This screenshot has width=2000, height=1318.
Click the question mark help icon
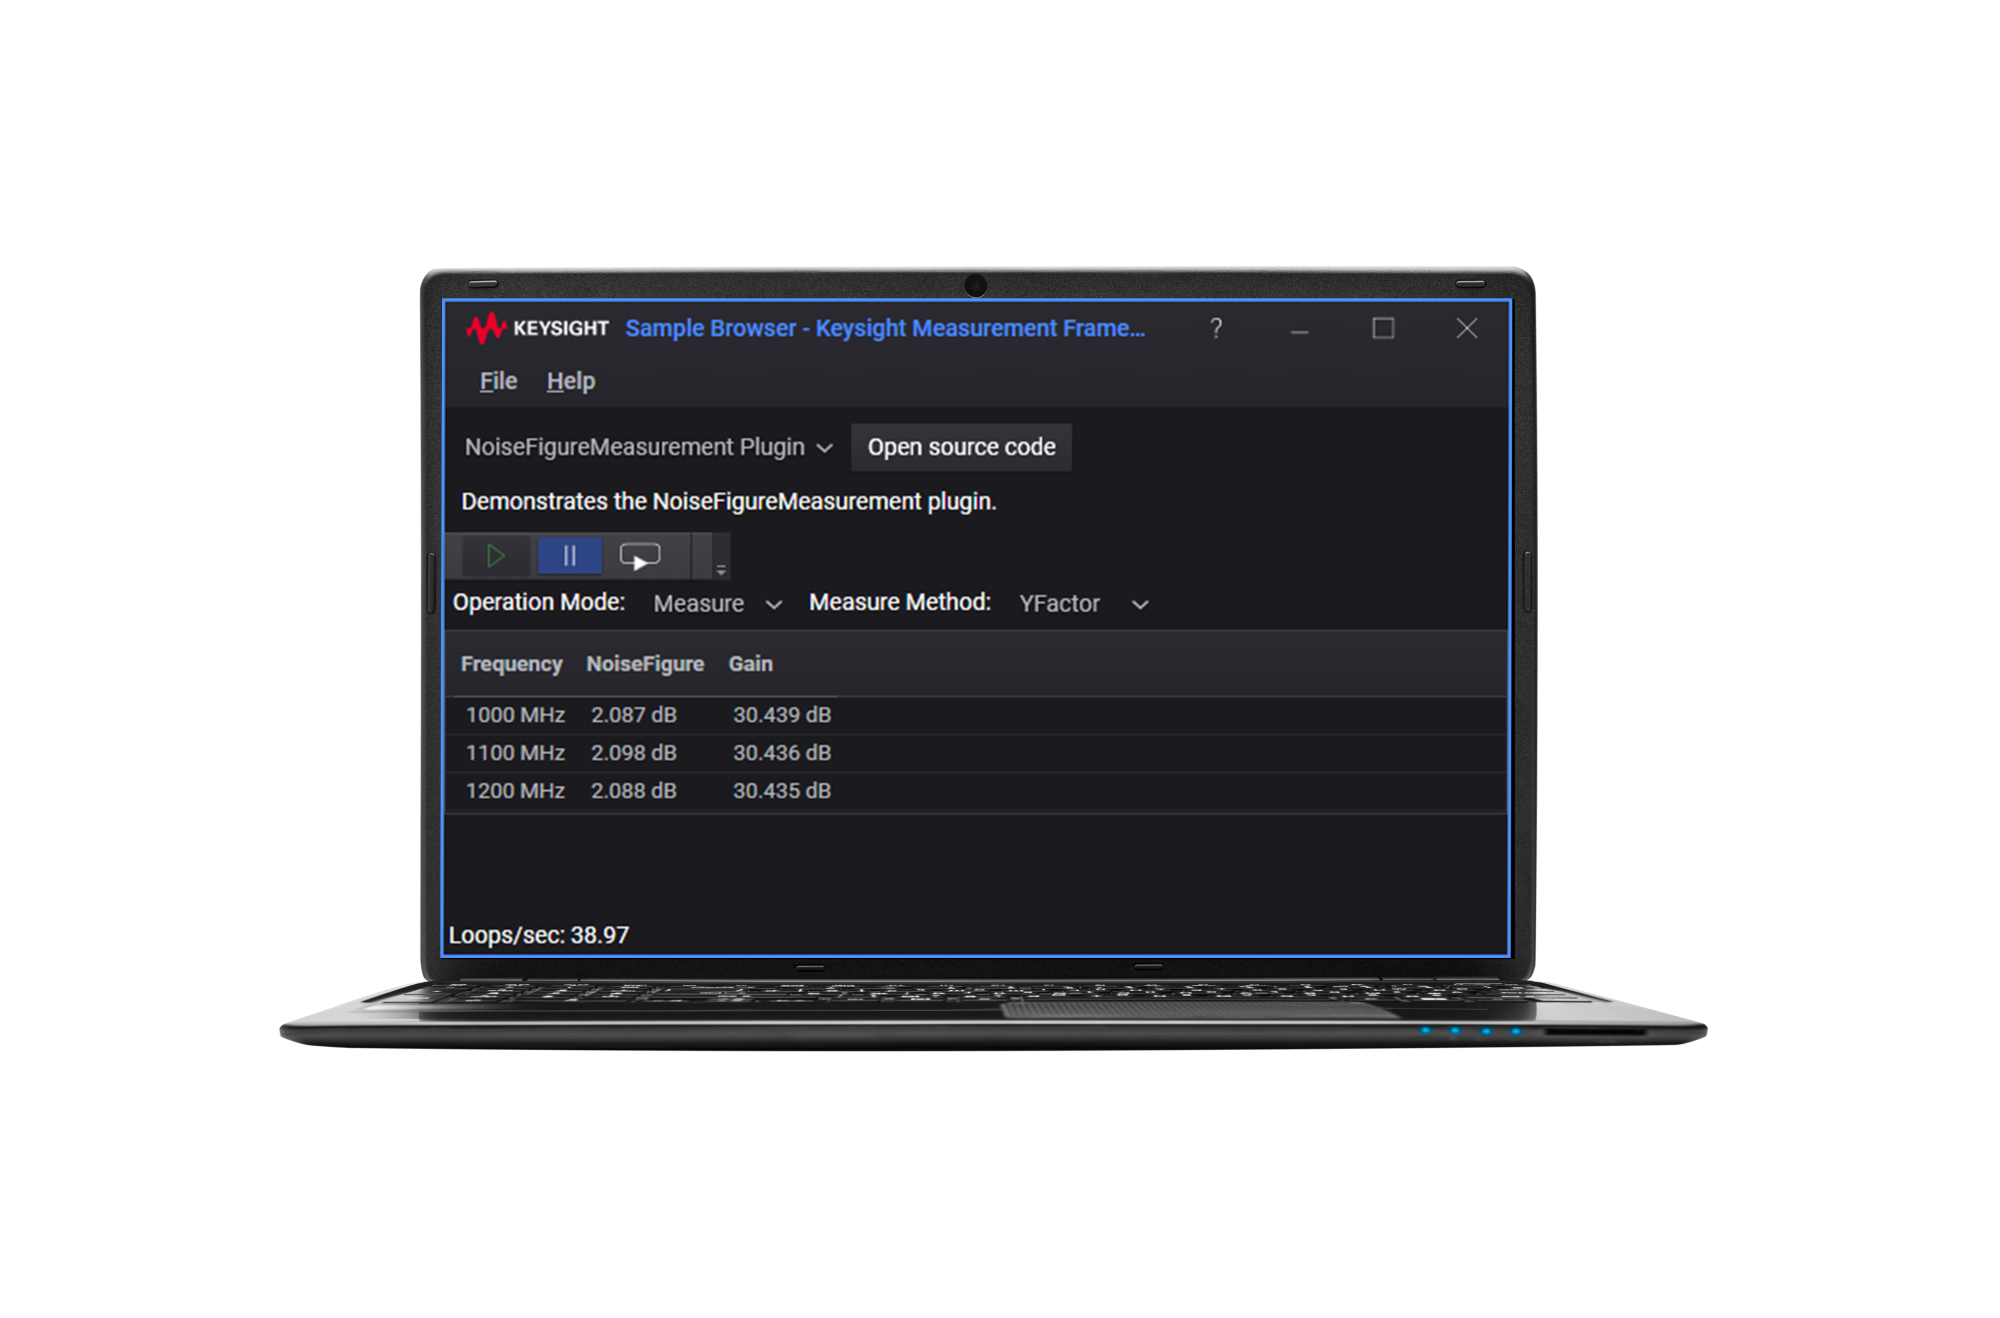1216,328
